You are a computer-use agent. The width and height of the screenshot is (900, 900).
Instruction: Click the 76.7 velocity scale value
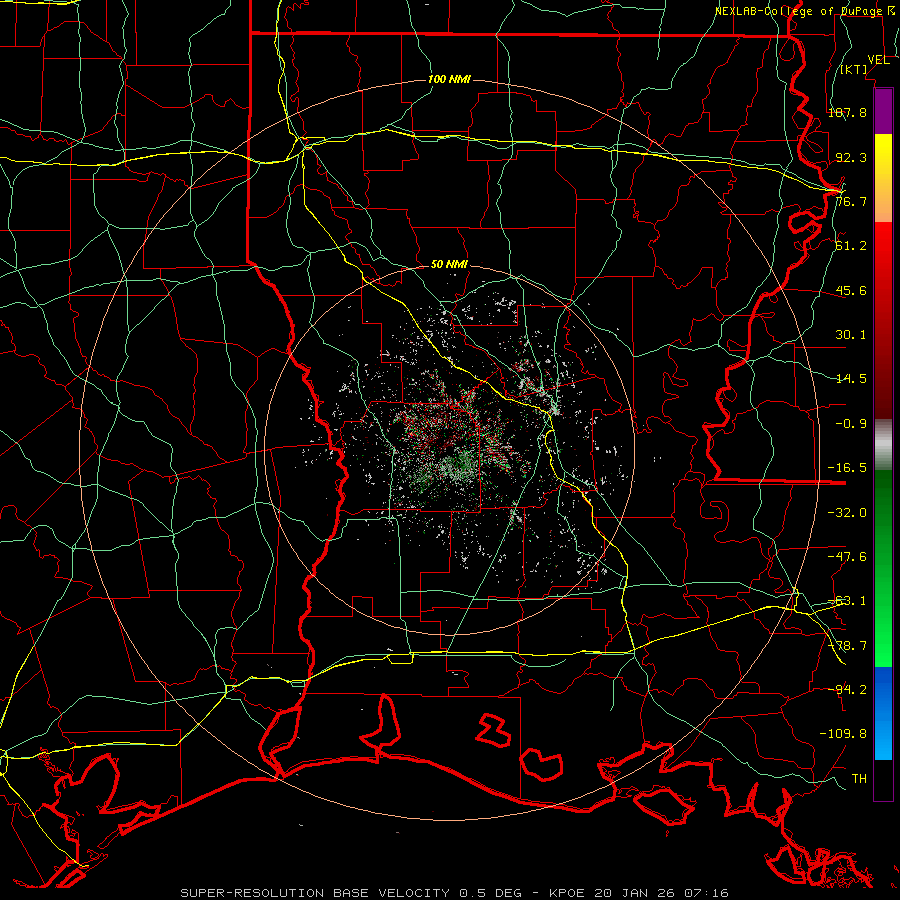click(x=851, y=201)
